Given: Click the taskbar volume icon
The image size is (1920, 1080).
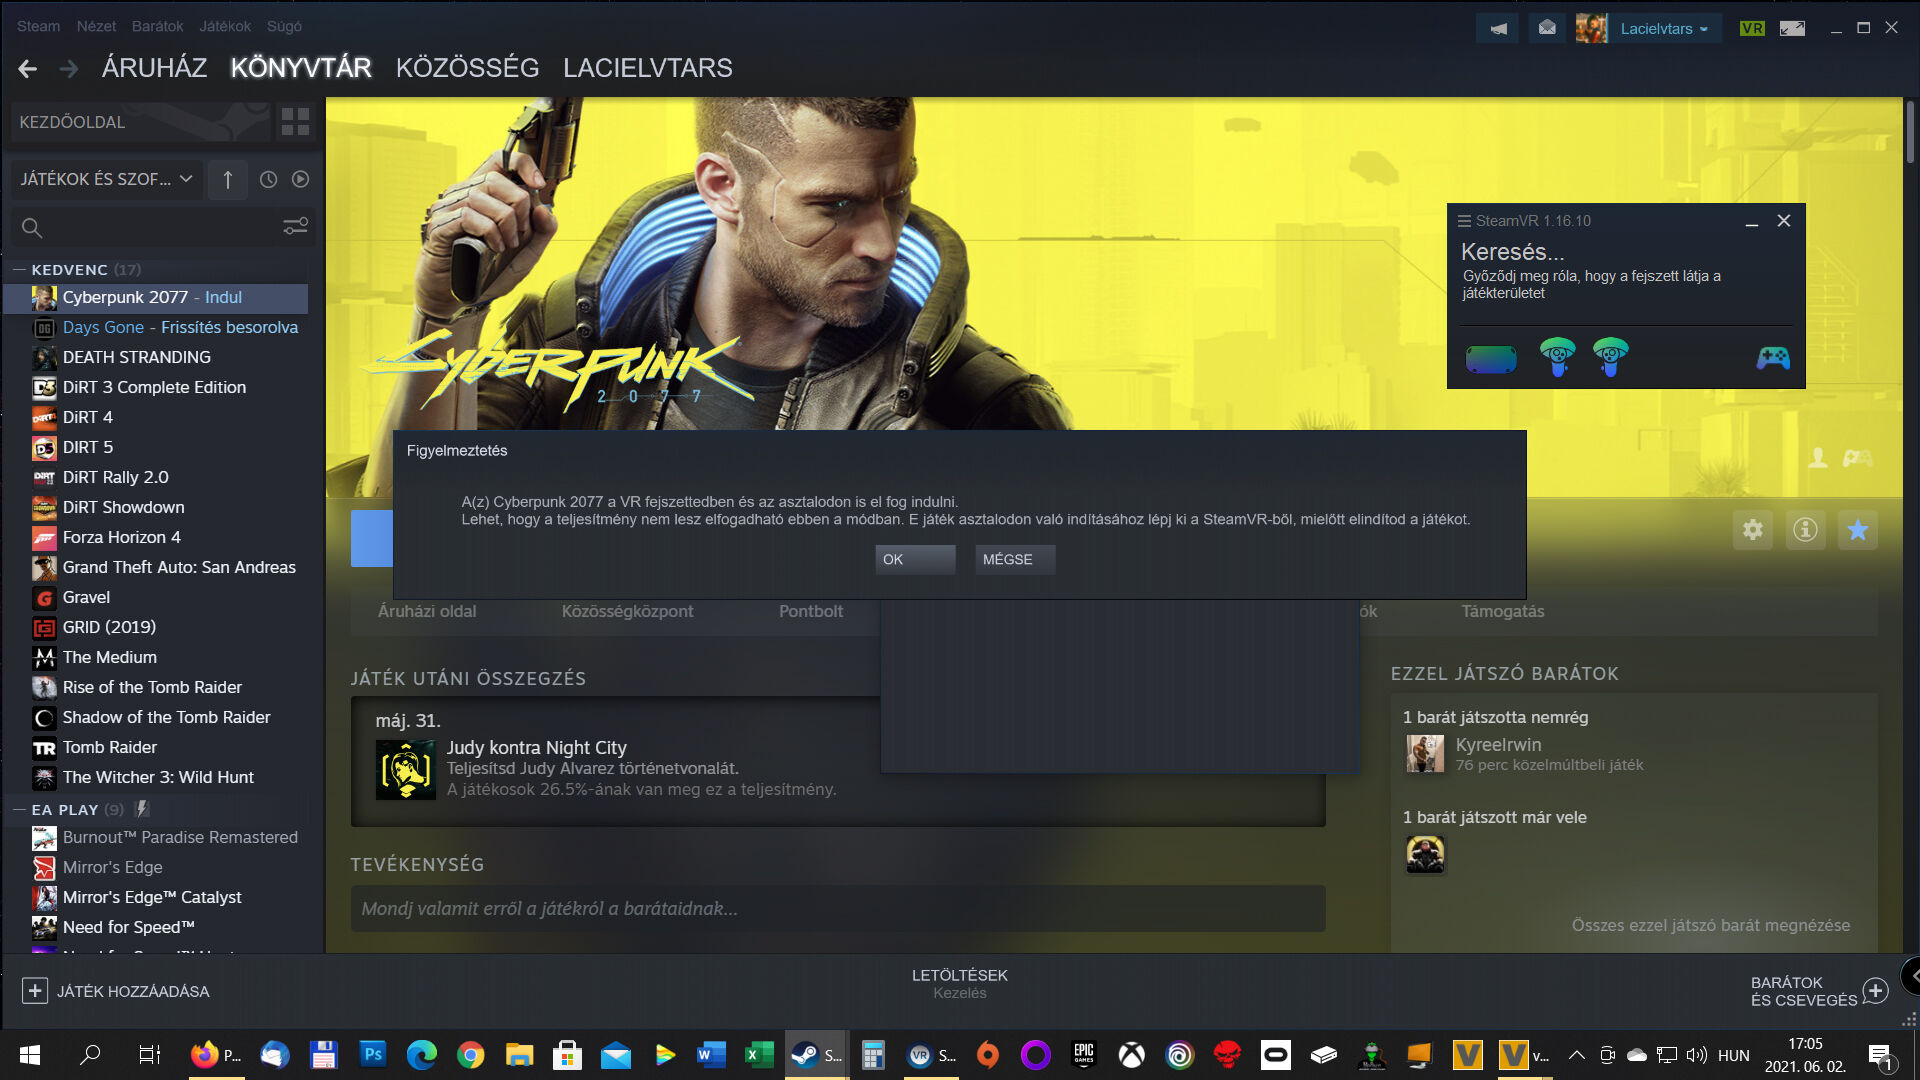Looking at the screenshot, I should coord(1696,1055).
